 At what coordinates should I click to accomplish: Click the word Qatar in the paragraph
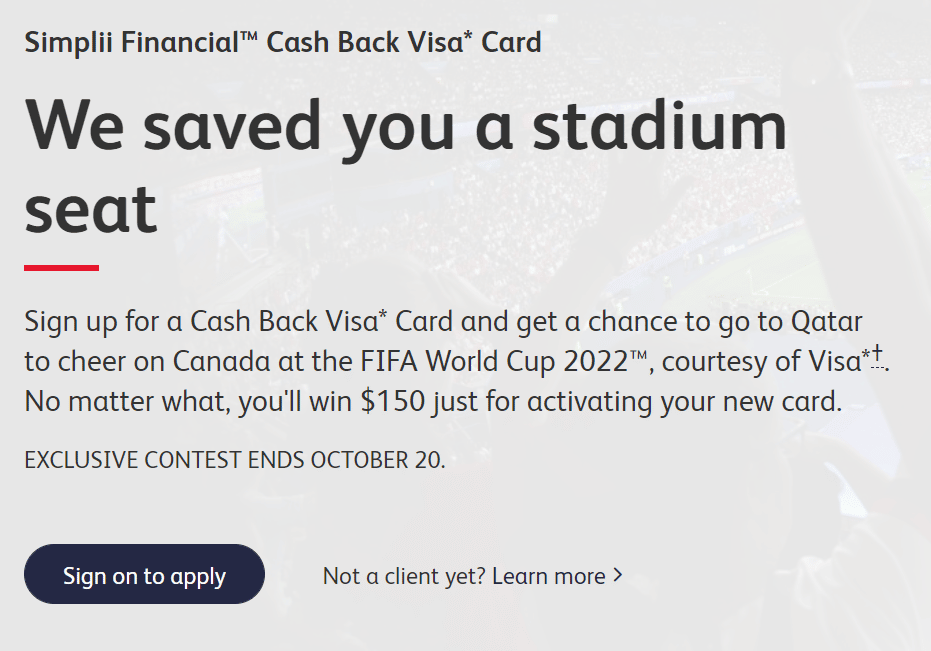(x=826, y=322)
